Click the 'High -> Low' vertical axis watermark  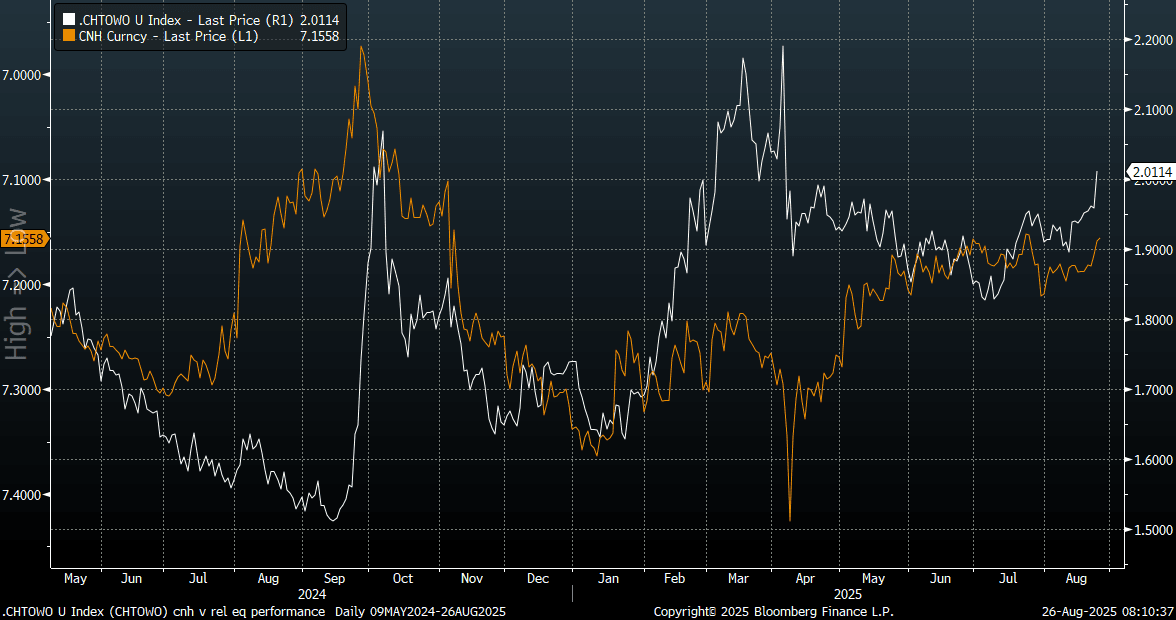(17, 285)
